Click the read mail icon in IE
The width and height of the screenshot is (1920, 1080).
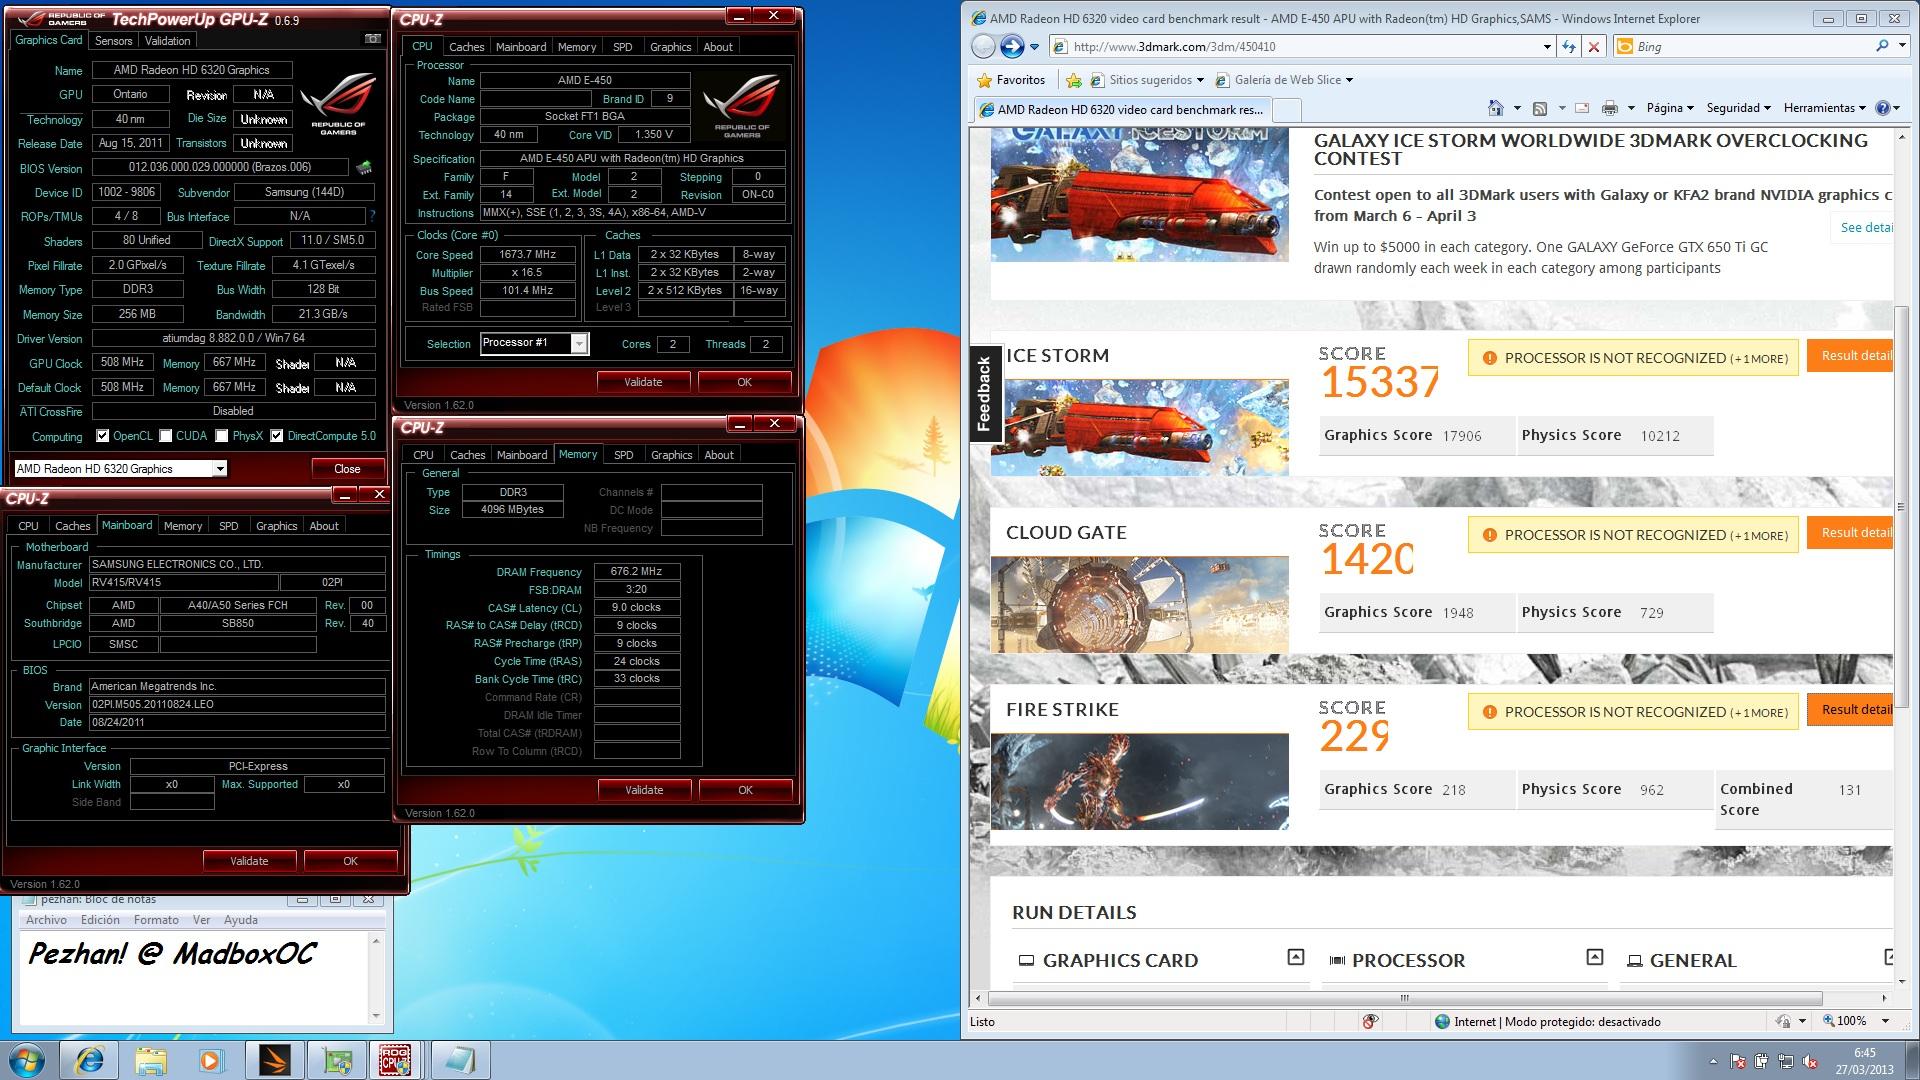coord(1582,108)
